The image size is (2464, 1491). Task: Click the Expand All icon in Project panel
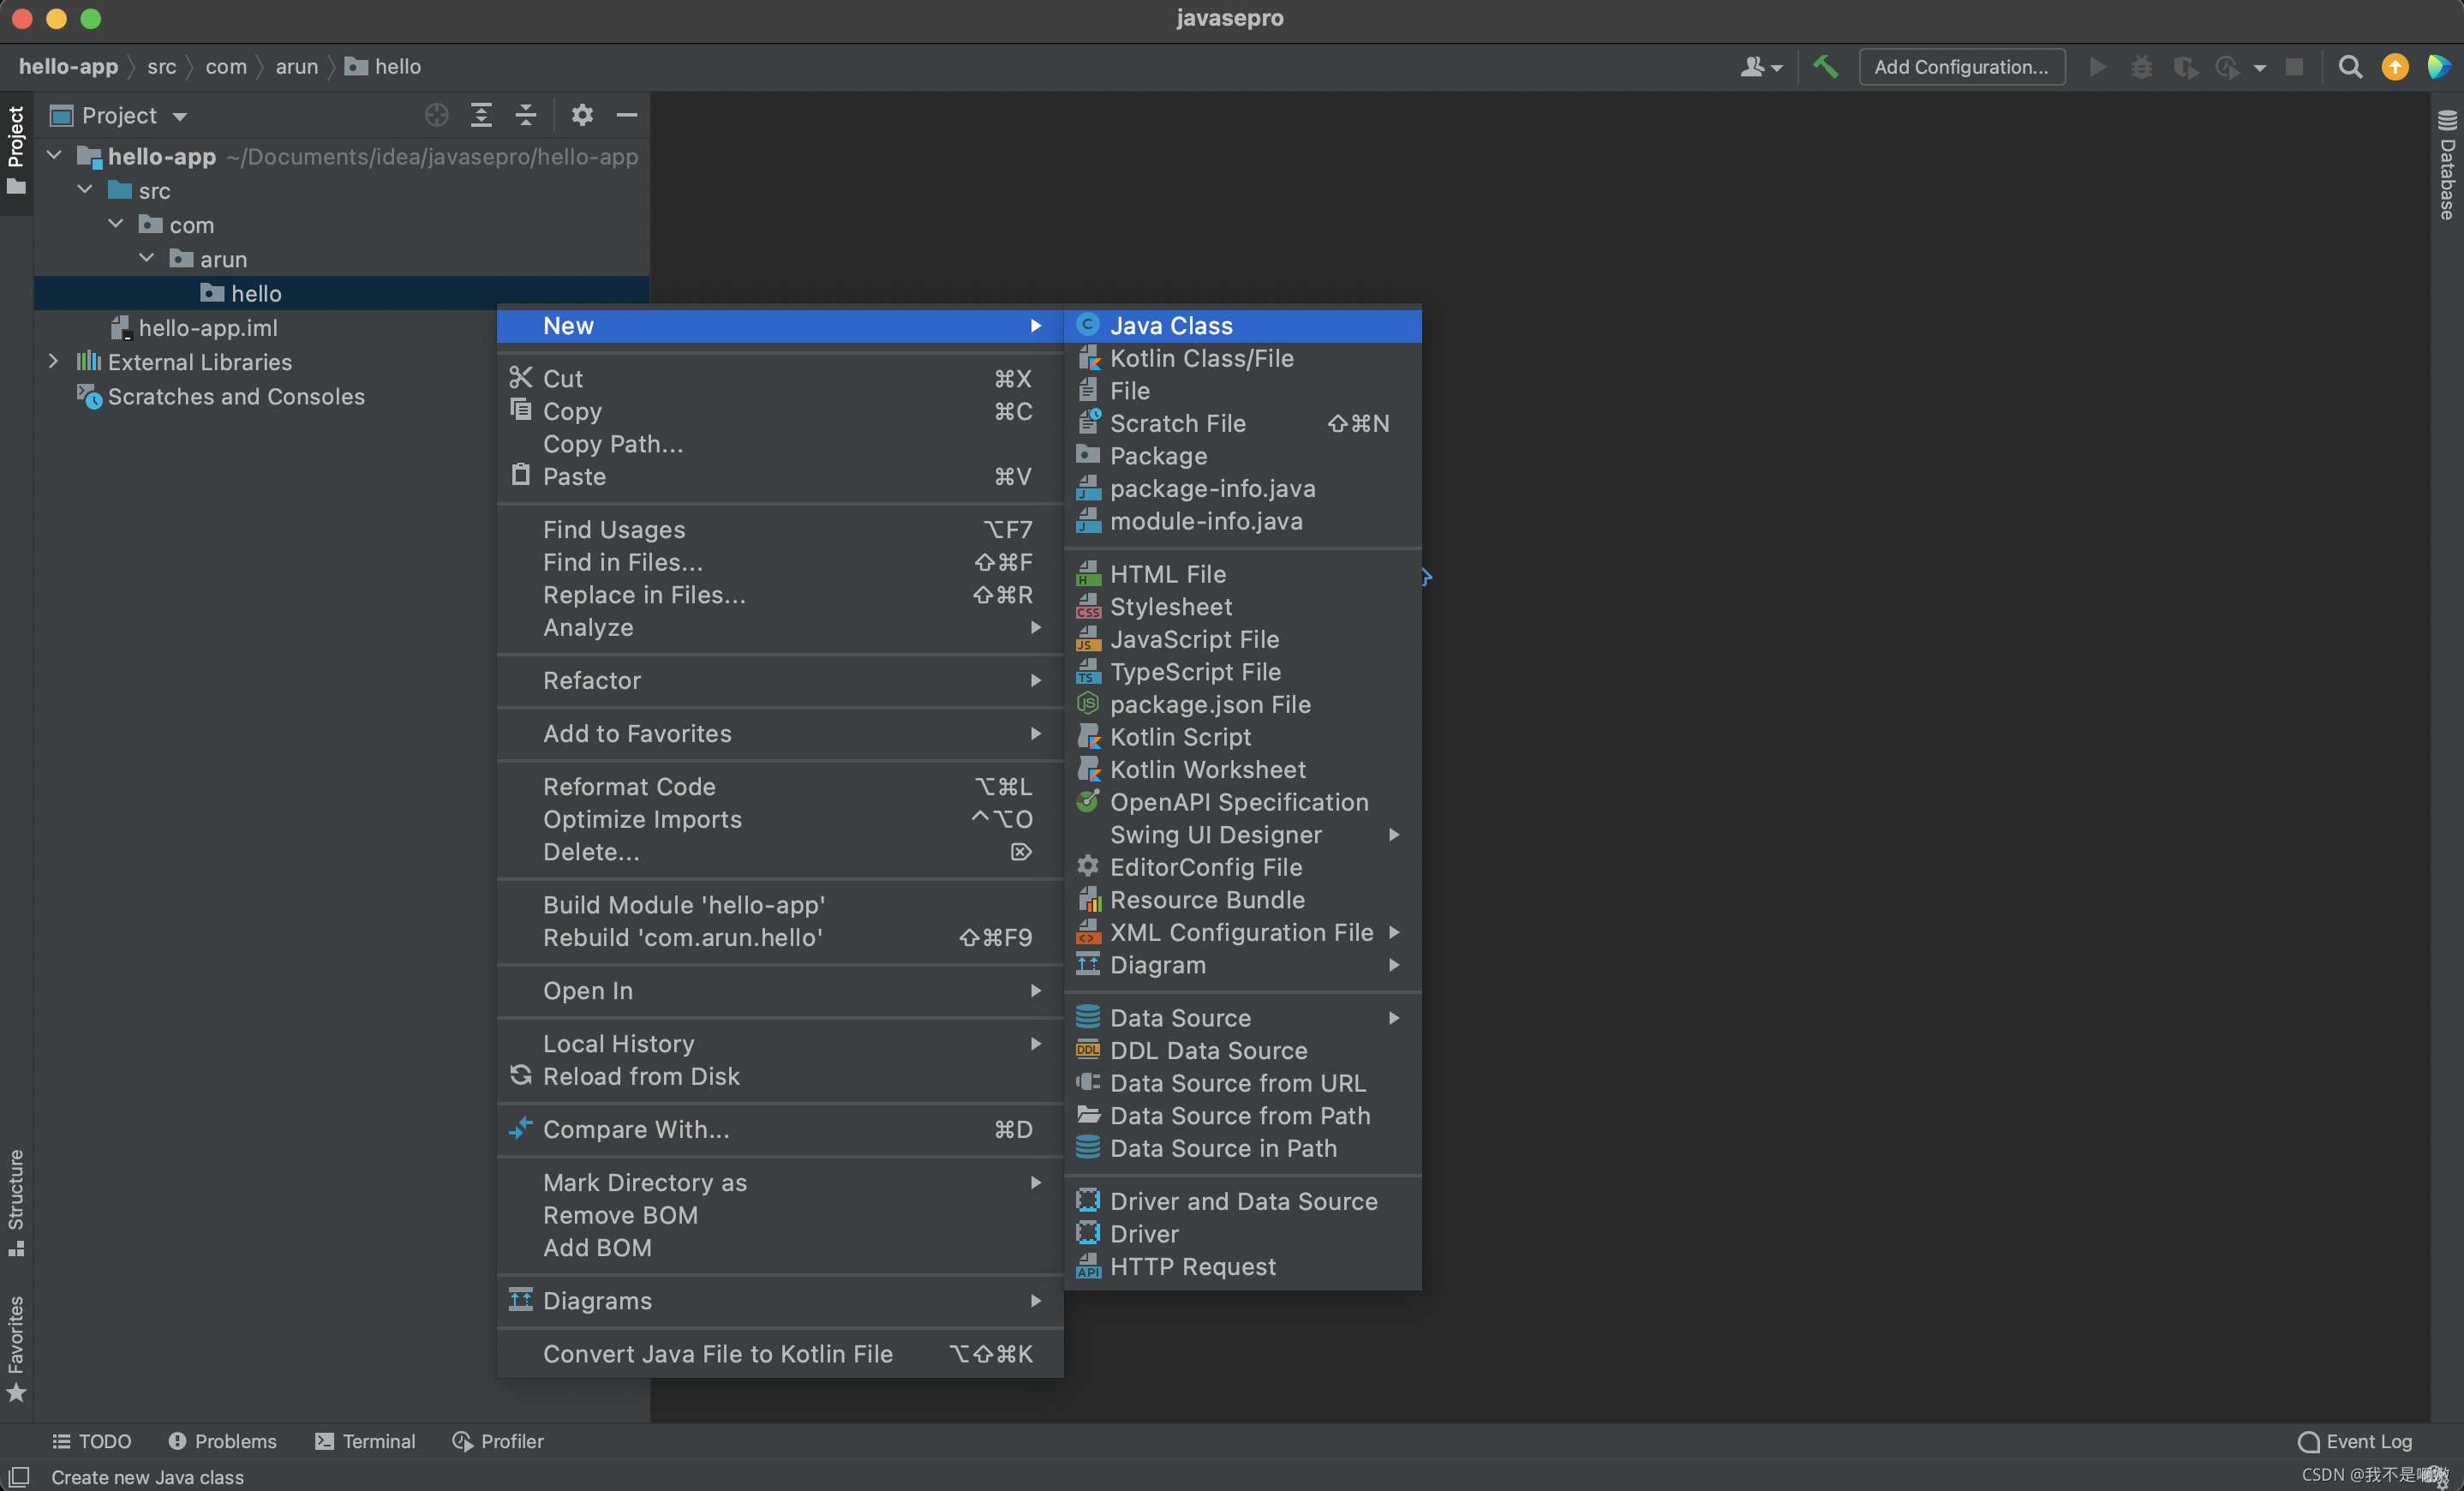481,115
